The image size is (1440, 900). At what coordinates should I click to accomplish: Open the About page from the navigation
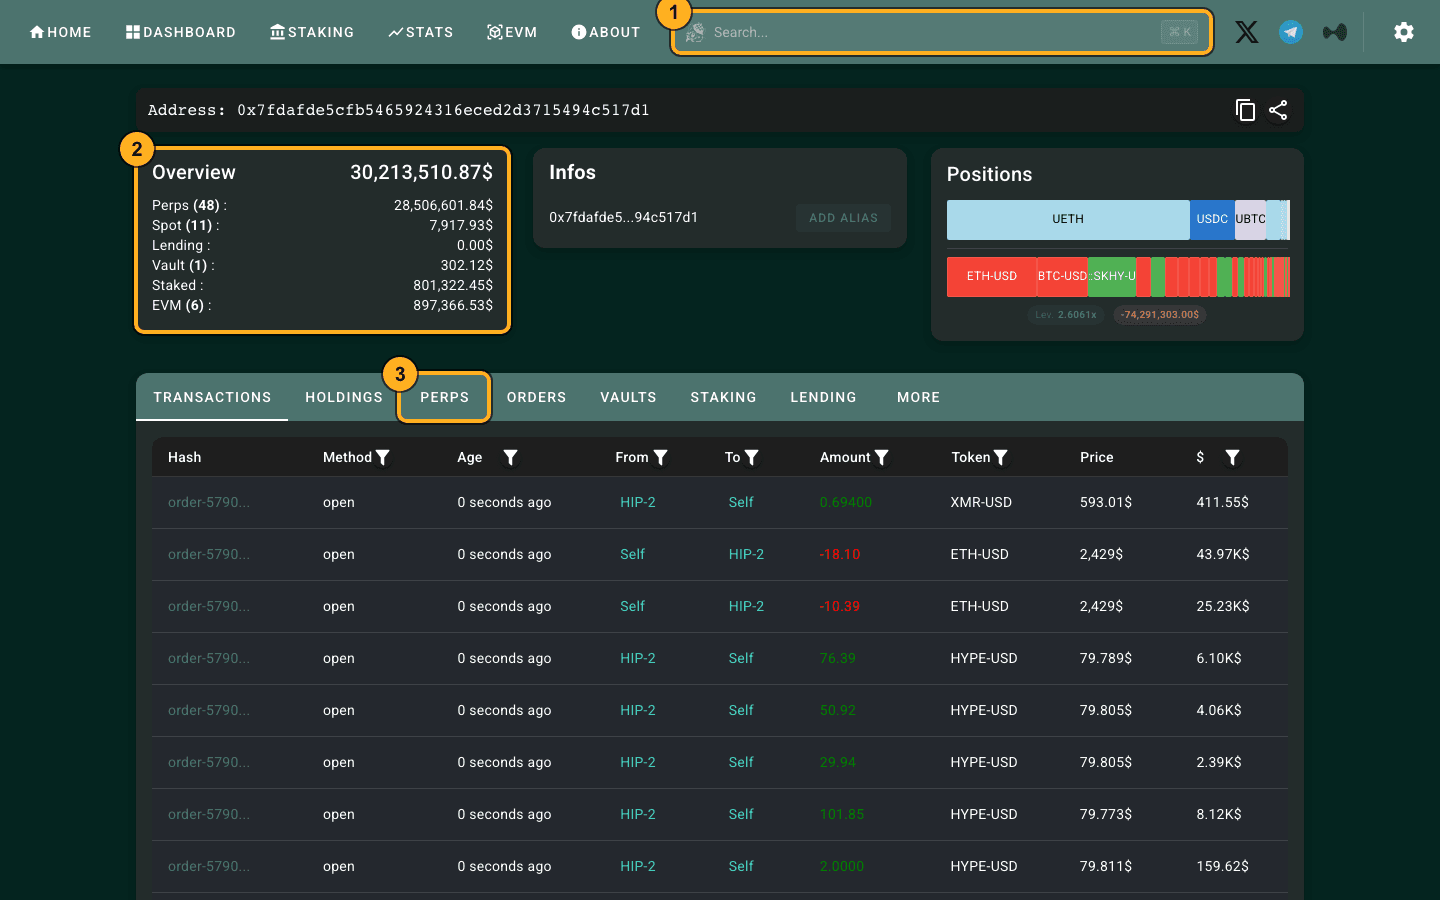click(605, 32)
